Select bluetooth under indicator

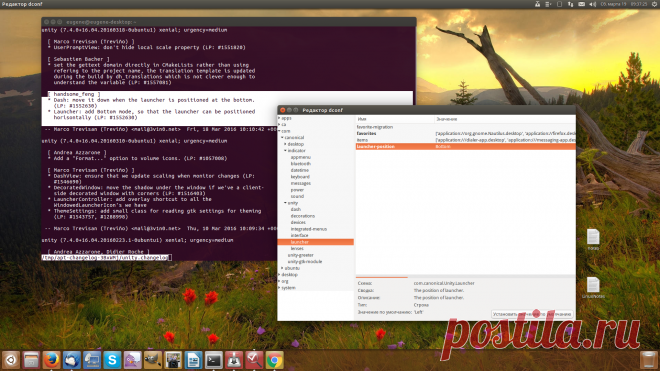pos(301,163)
